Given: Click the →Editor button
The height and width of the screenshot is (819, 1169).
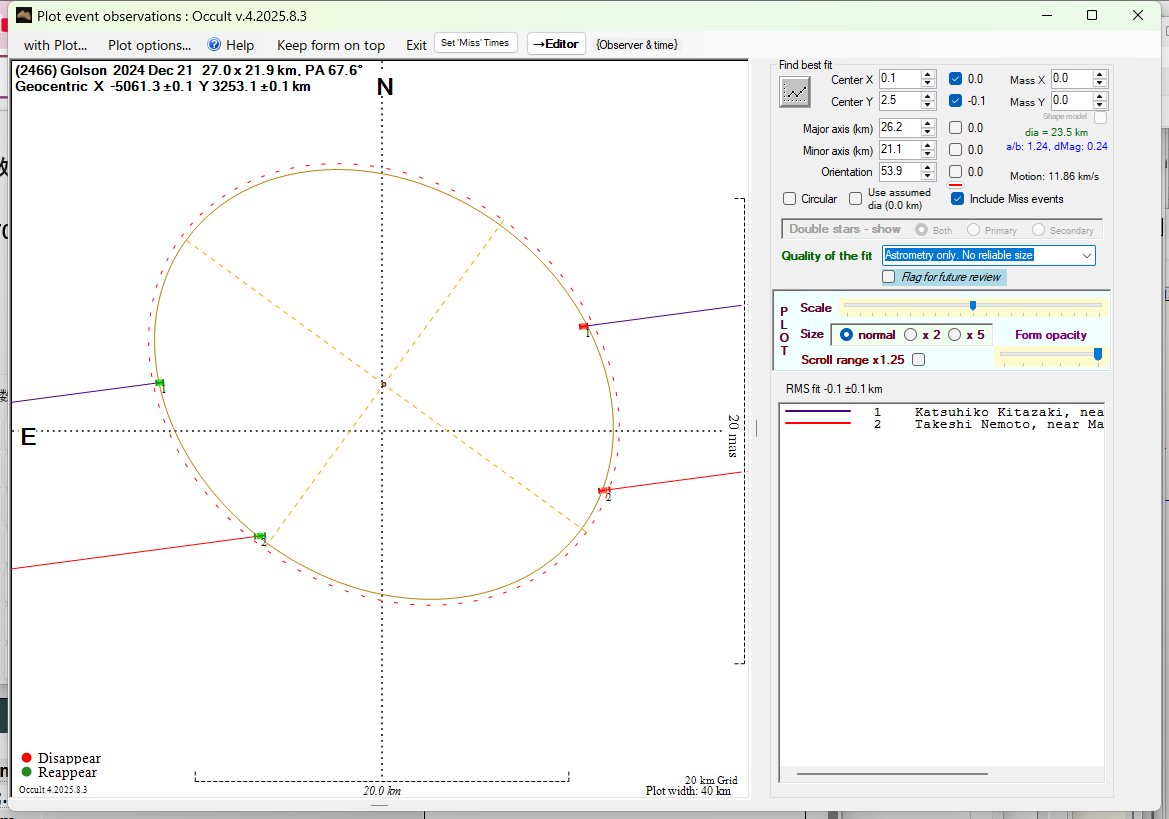Looking at the screenshot, I should click(556, 44).
